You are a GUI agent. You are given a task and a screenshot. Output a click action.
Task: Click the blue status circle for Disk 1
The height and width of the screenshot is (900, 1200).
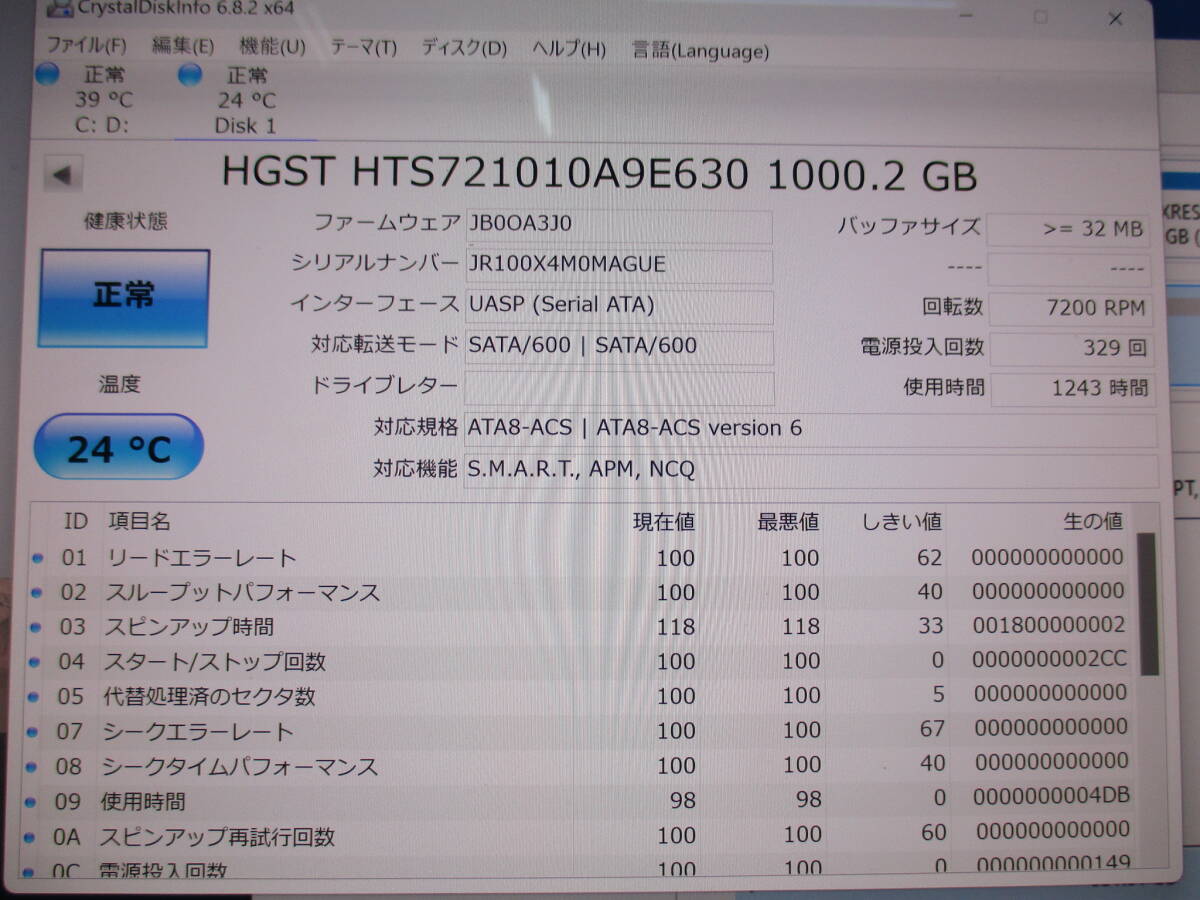[x=190, y=74]
